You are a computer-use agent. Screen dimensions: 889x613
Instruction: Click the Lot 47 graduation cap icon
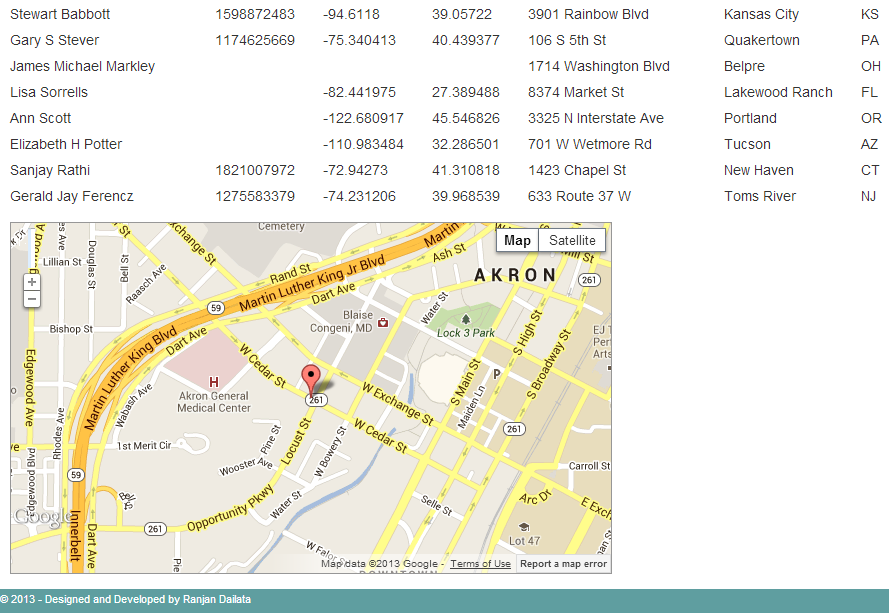(524, 527)
